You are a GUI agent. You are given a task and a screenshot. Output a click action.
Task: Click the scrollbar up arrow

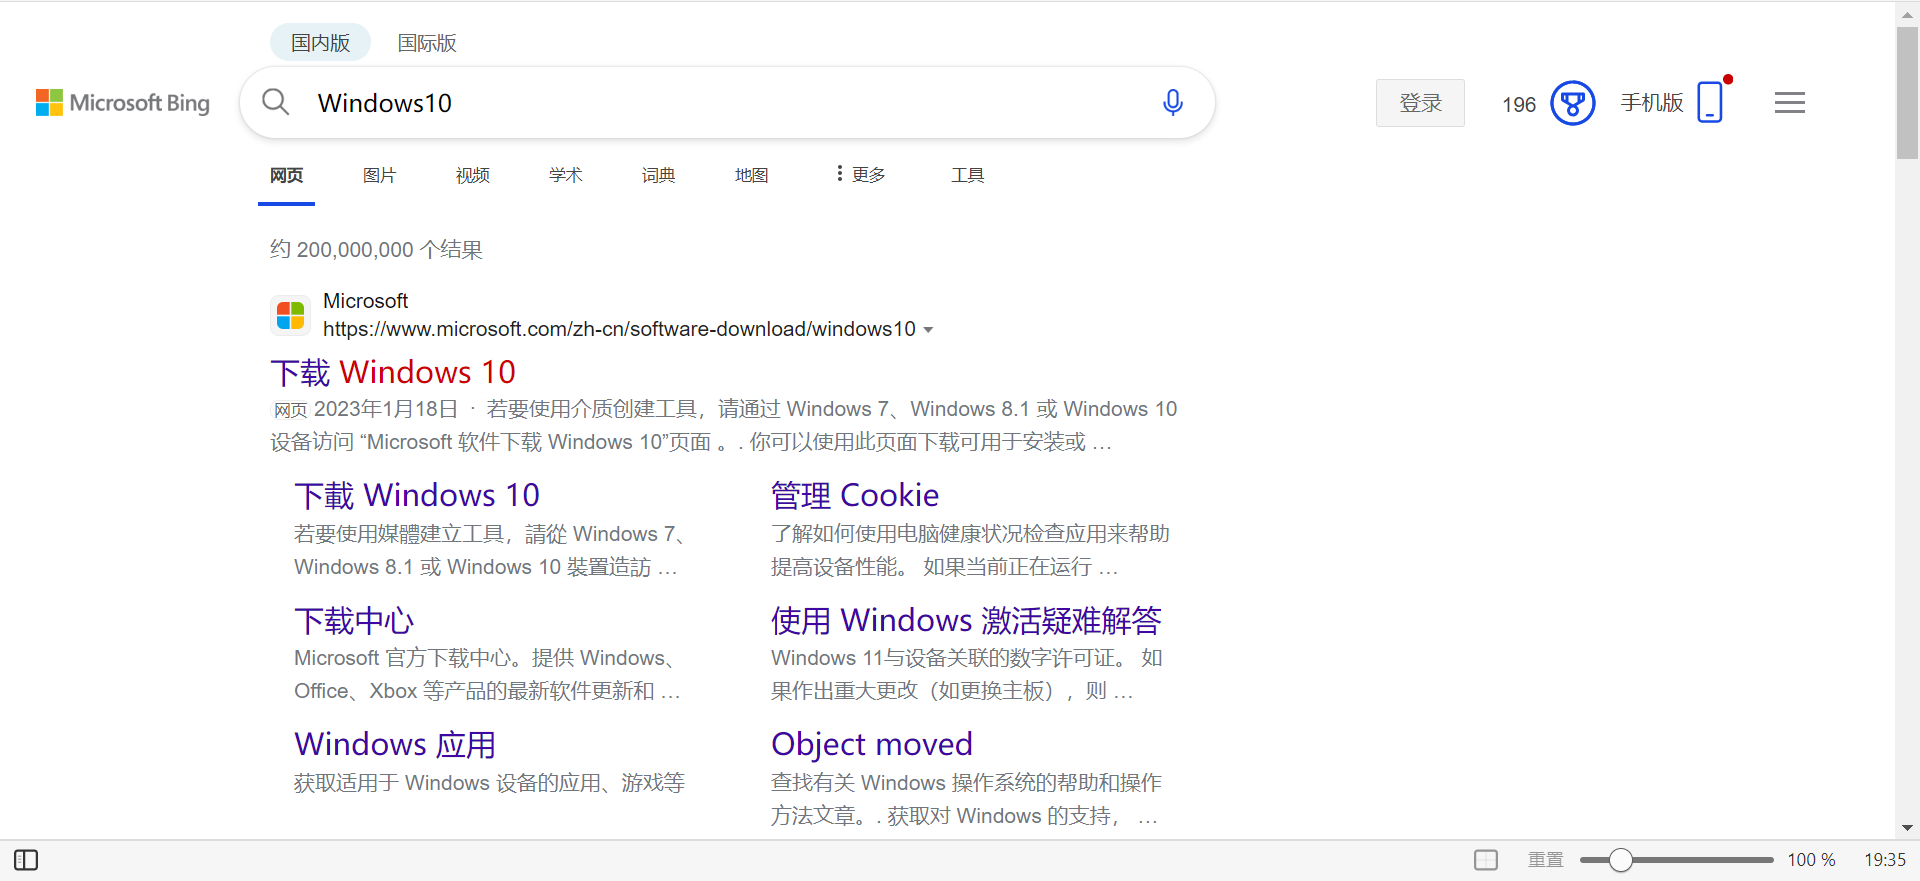tap(1907, 15)
